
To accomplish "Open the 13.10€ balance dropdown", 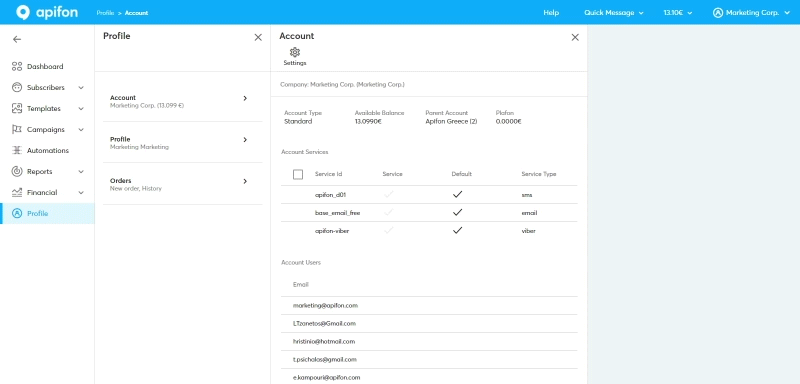I will pyautogui.click(x=678, y=13).
